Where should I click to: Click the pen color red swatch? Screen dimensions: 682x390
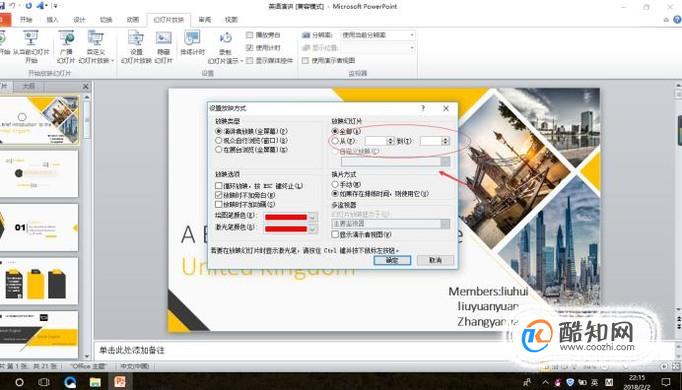pyautogui.click(x=286, y=217)
